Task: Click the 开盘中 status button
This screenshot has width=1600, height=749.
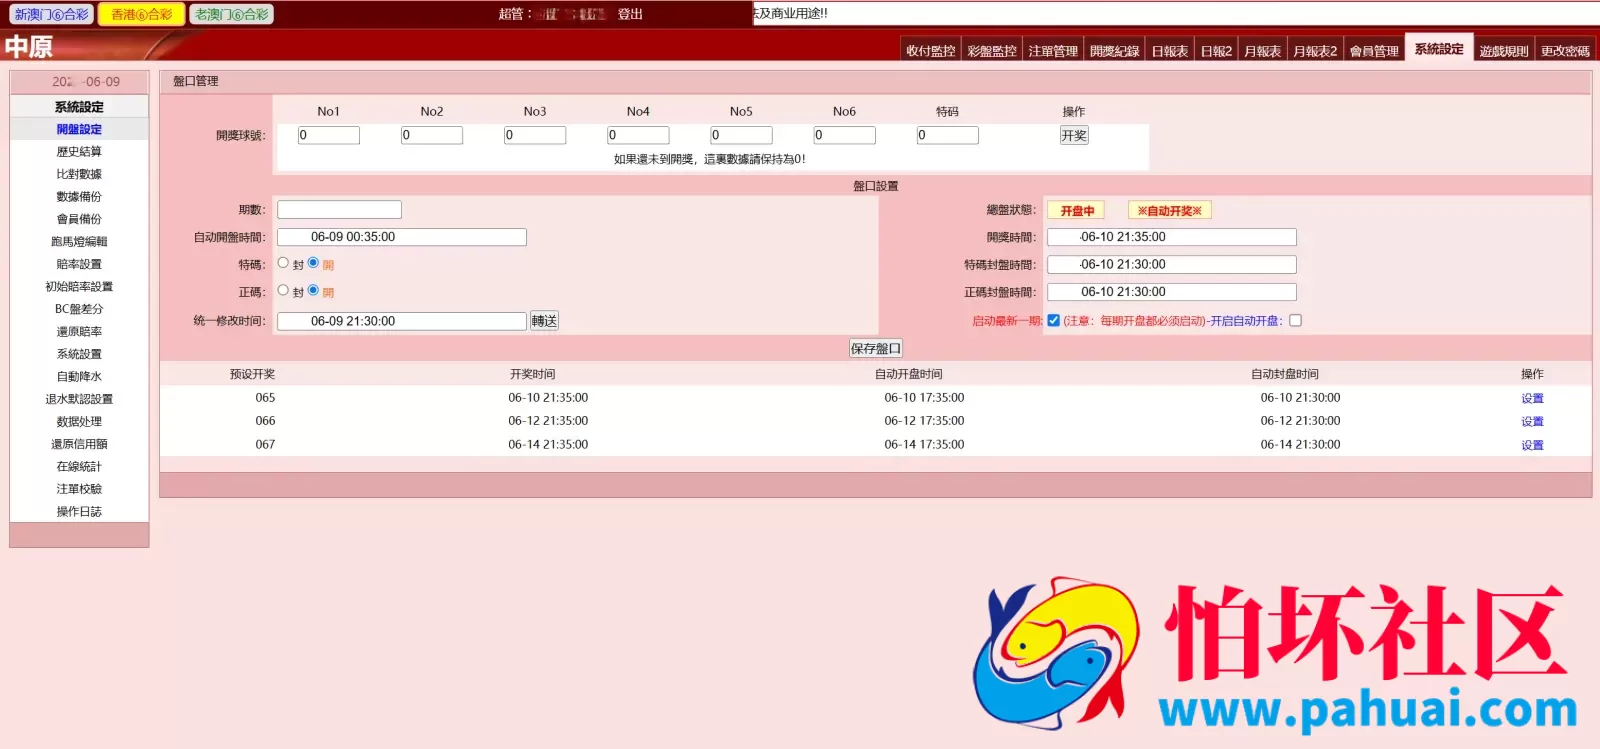Action: pyautogui.click(x=1077, y=211)
